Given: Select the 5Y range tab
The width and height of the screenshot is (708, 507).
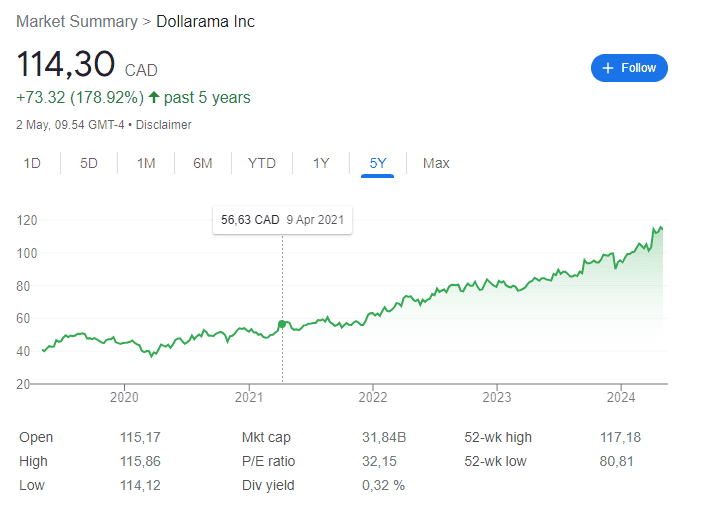Looking at the screenshot, I should click(x=378, y=163).
